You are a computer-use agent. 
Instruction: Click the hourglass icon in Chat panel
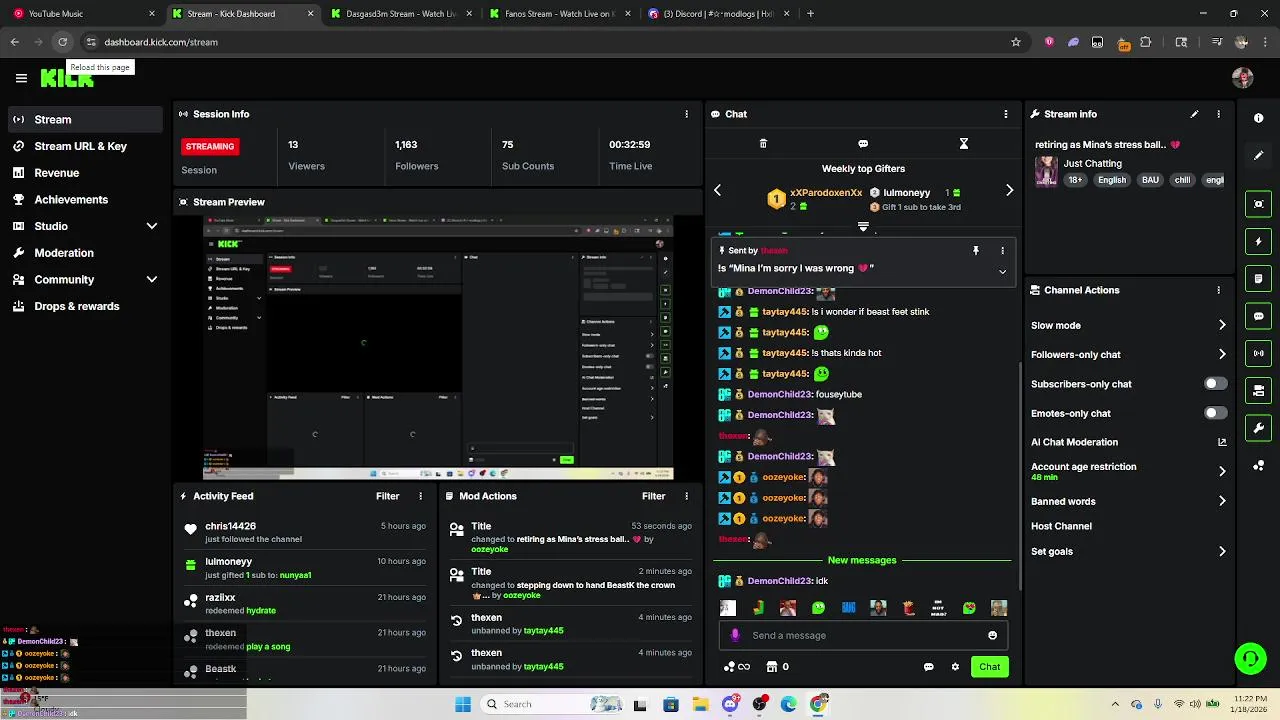coord(964,144)
